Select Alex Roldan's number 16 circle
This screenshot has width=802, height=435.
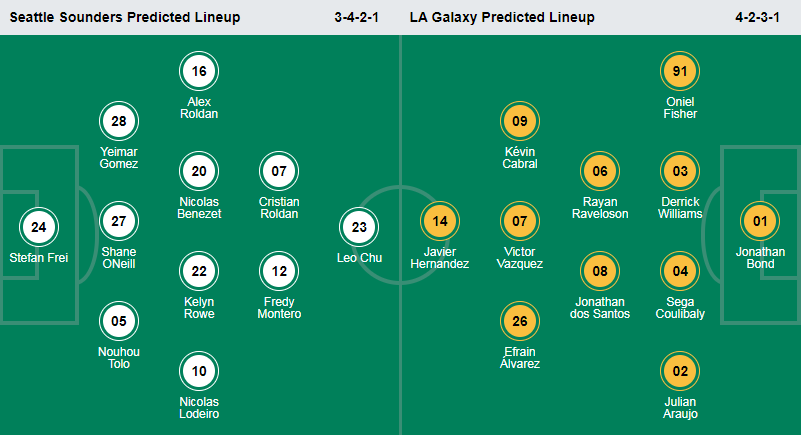[x=199, y=71]
